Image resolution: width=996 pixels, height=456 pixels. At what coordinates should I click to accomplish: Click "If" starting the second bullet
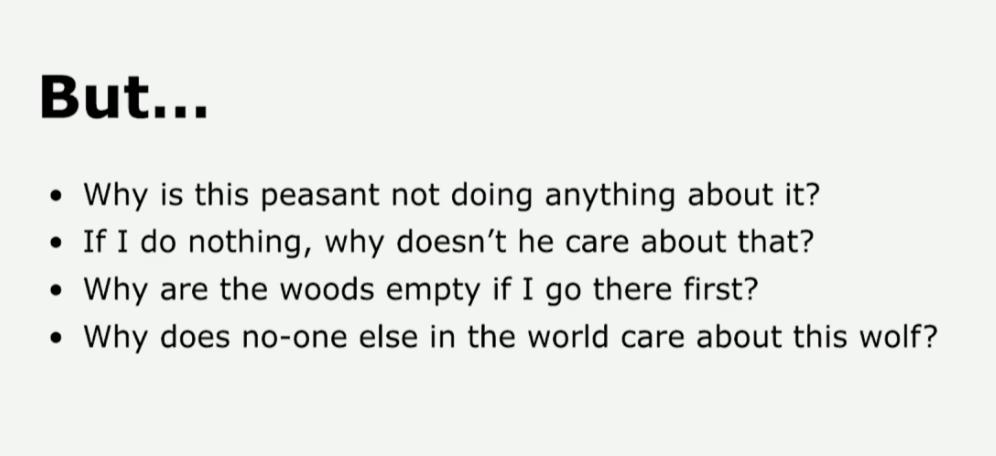coord(93,241)
